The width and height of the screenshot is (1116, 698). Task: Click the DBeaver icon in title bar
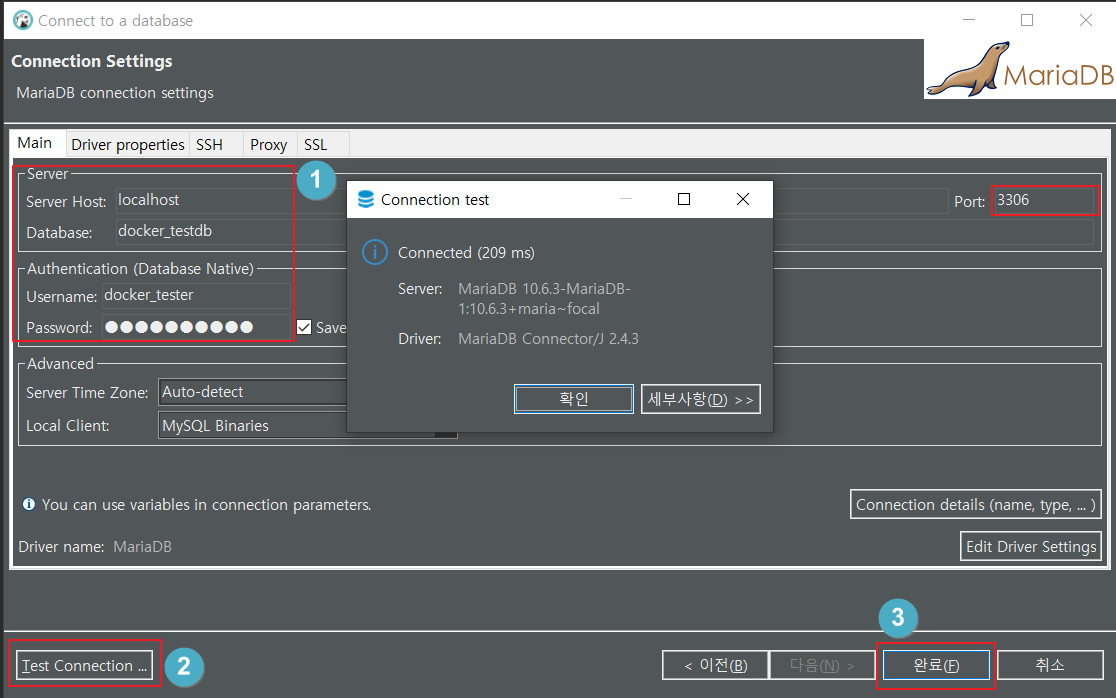click(x=23, y=21)
